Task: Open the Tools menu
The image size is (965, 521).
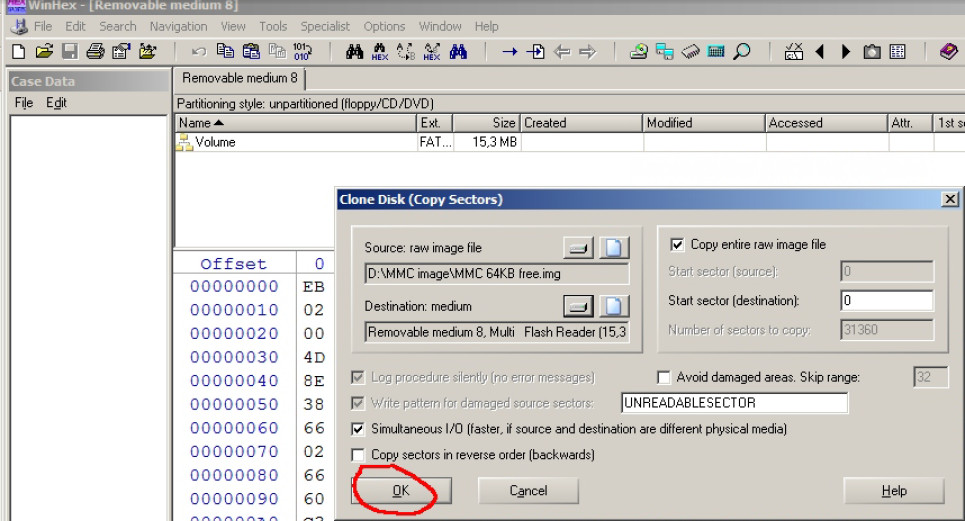Action: tap(273, 26)
